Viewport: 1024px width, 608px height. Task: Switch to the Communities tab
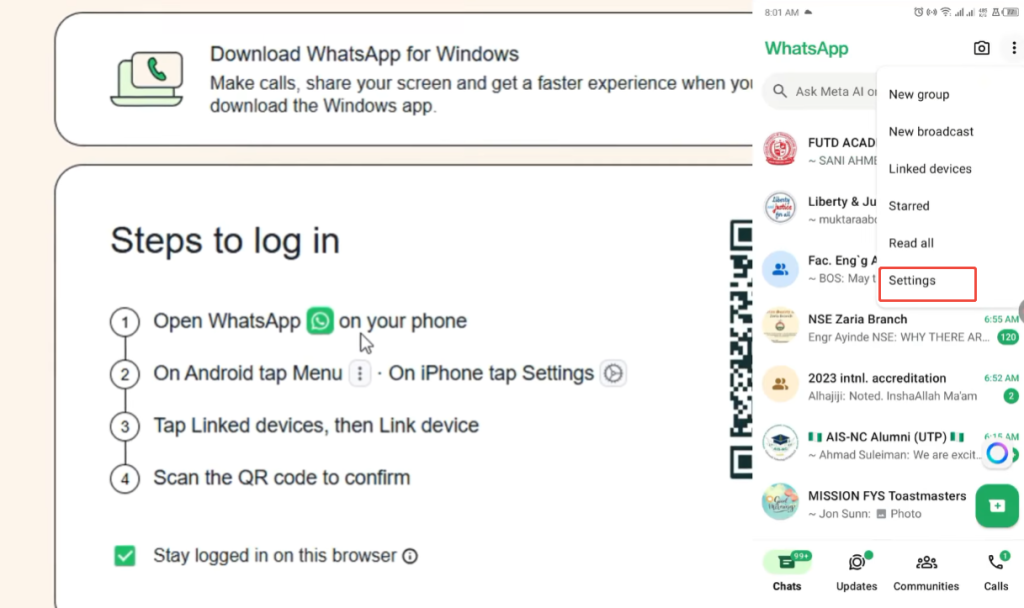click(x=926, y=571)
